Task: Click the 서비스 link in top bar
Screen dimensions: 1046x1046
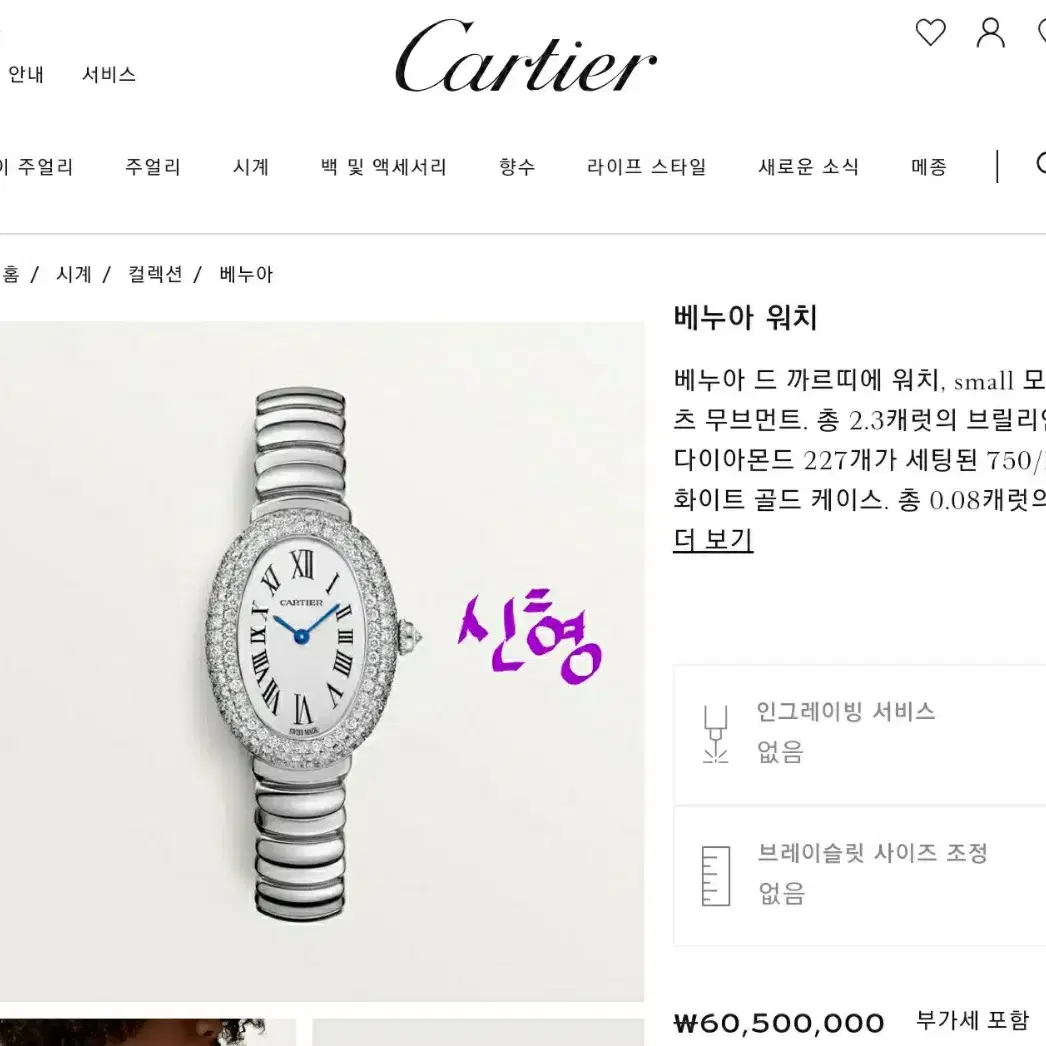Action: pos(109,74)
